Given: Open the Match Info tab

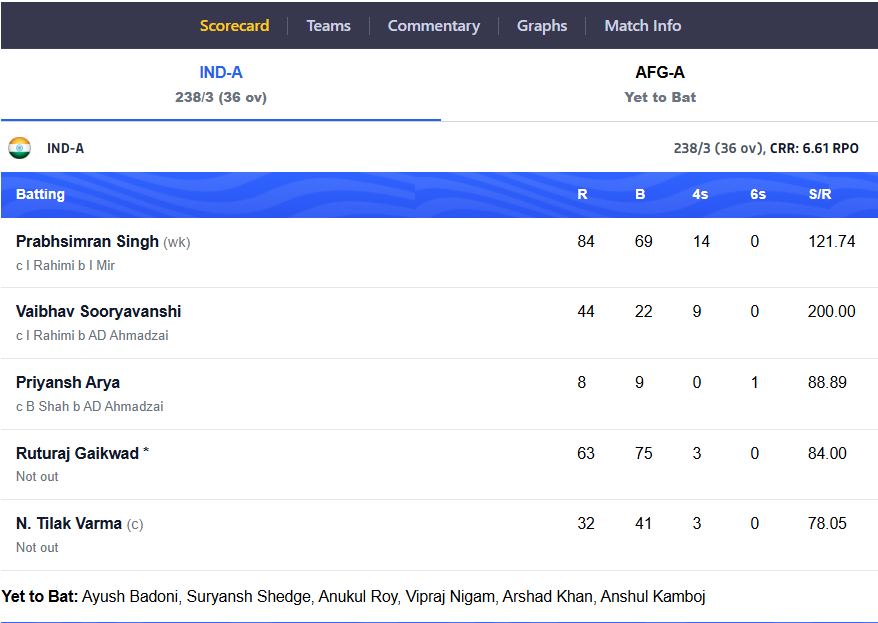Looking at the screenshot, I should point(643,26).
